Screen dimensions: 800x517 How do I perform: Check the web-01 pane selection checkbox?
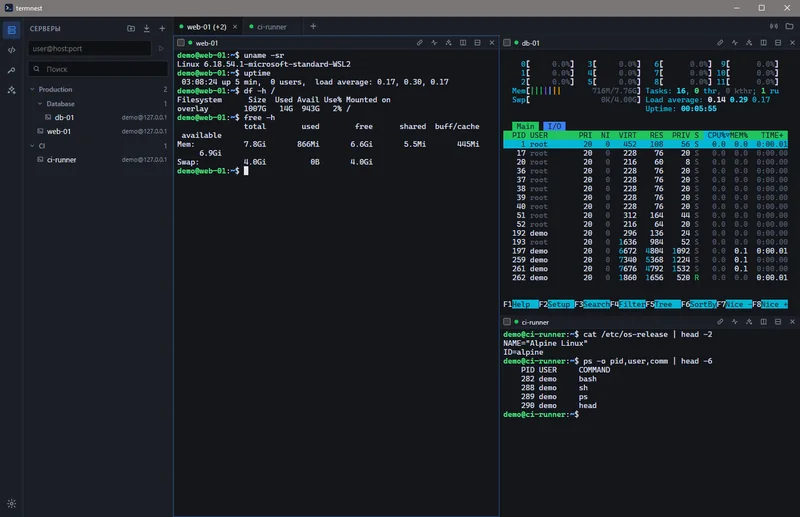click(x=181, y=43)
